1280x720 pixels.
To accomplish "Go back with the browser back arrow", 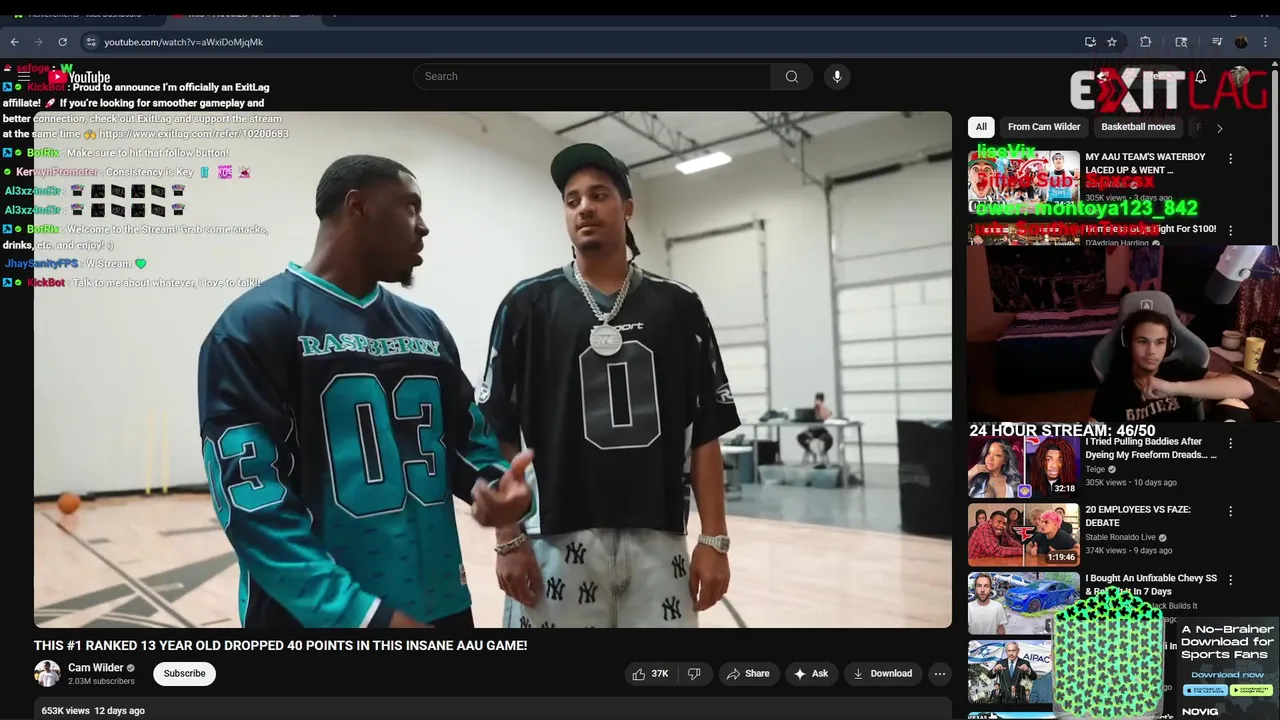I will point(14,42).
